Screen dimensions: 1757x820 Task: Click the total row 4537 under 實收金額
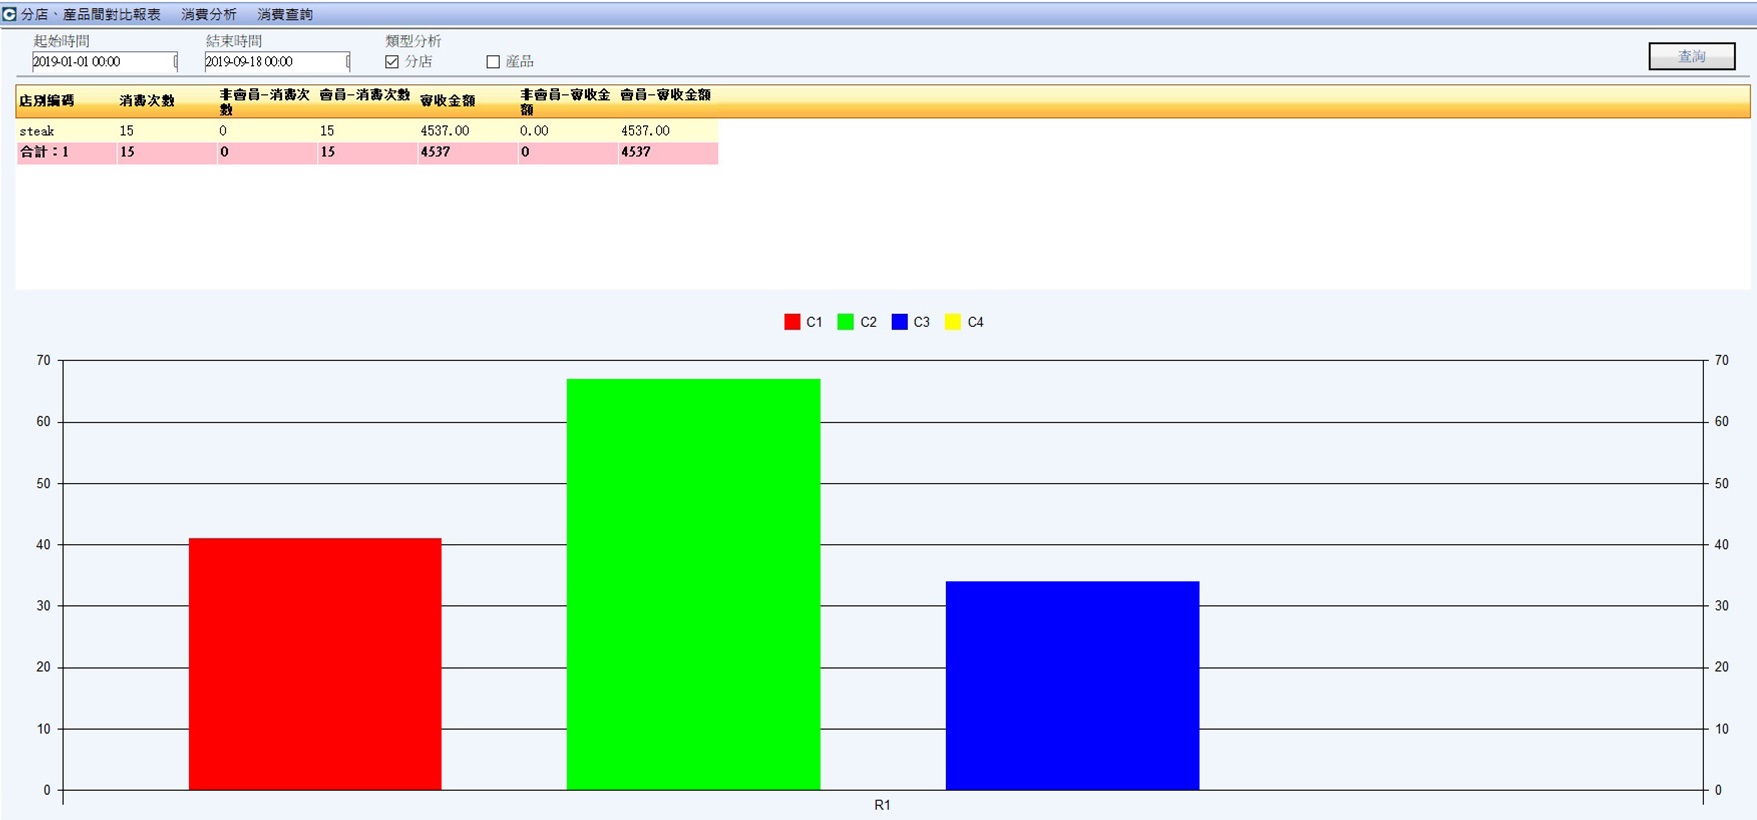click(x=435, y=152)
